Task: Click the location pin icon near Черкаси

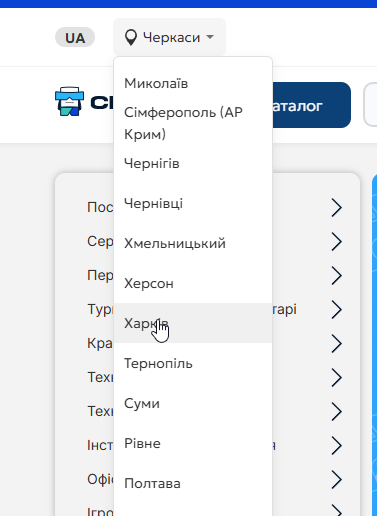Action: tap(130, 37)
